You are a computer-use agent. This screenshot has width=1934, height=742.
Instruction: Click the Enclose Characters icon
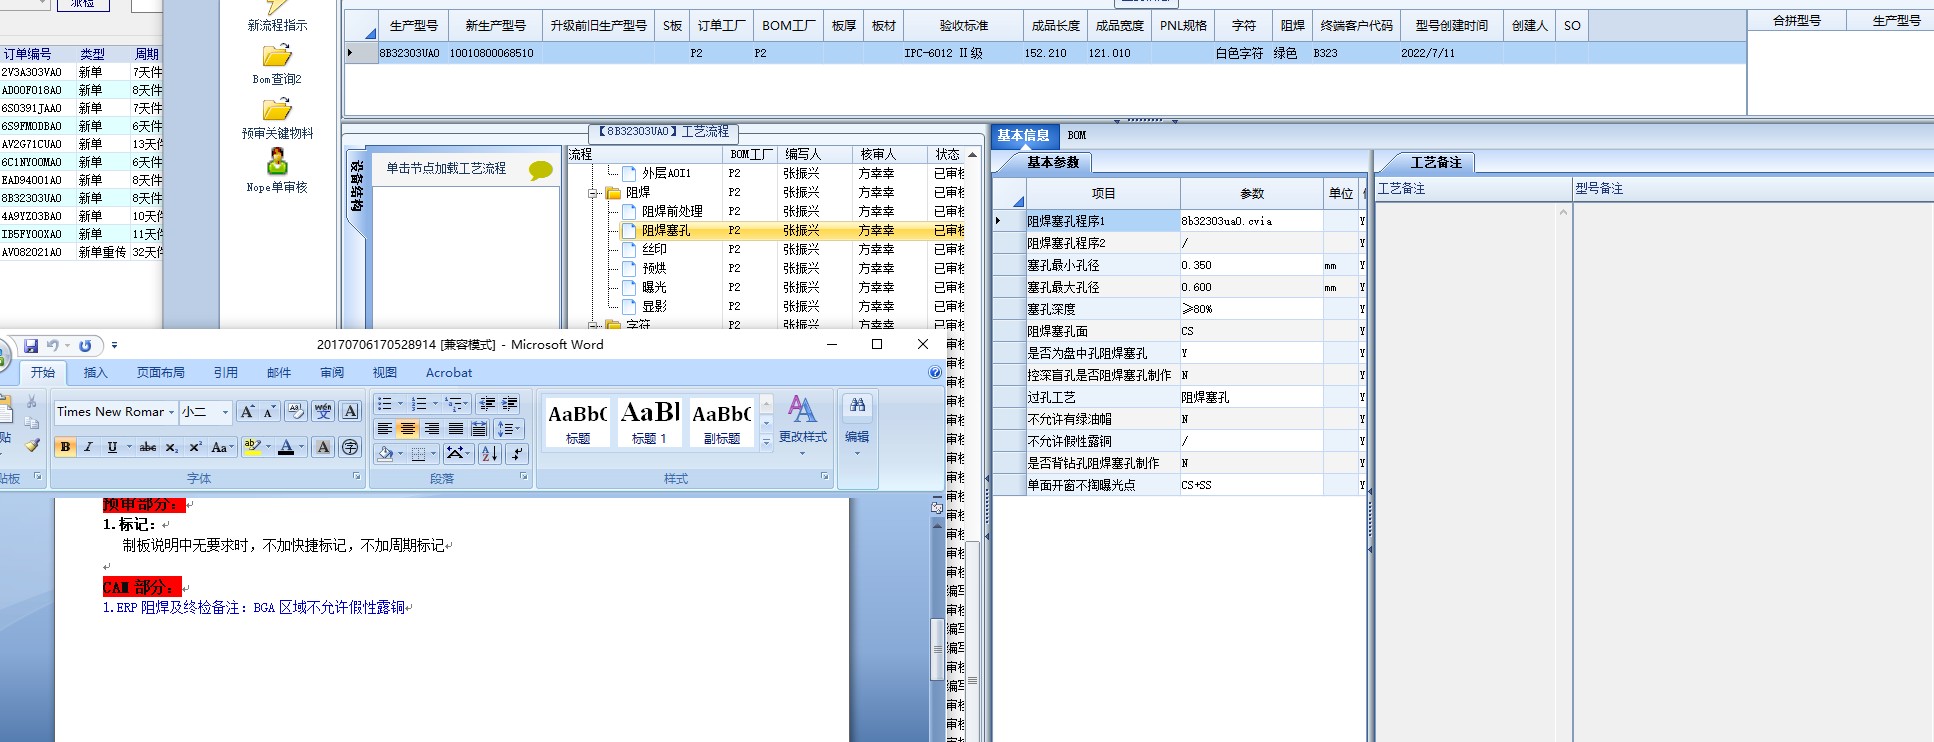click(x=350, y=447)
